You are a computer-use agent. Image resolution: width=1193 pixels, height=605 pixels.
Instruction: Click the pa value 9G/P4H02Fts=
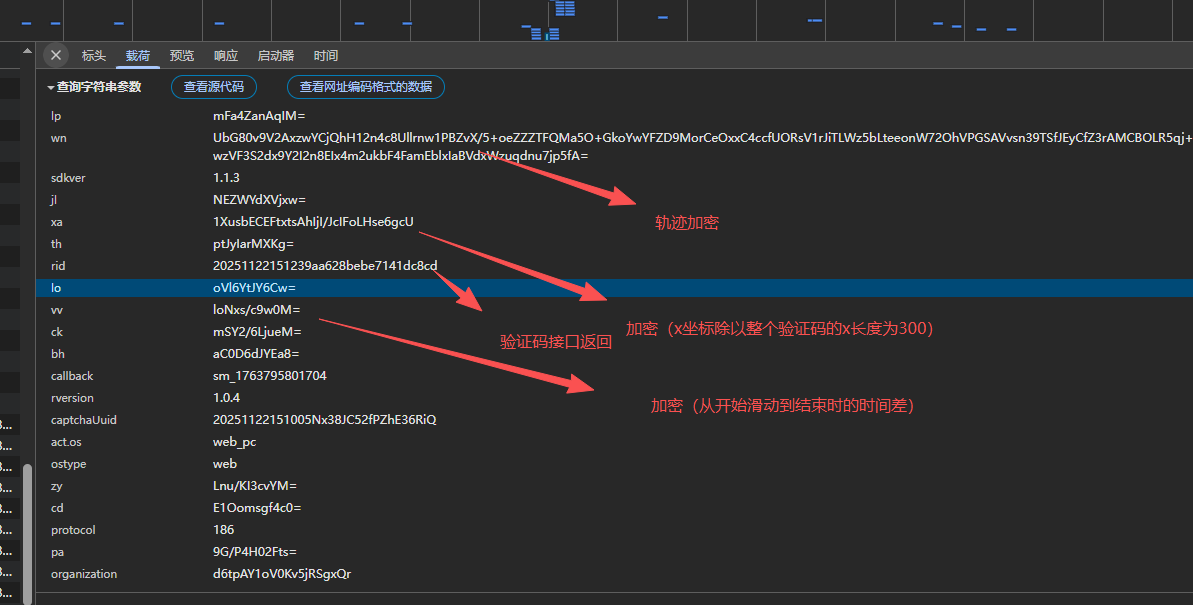click(255, 552)
